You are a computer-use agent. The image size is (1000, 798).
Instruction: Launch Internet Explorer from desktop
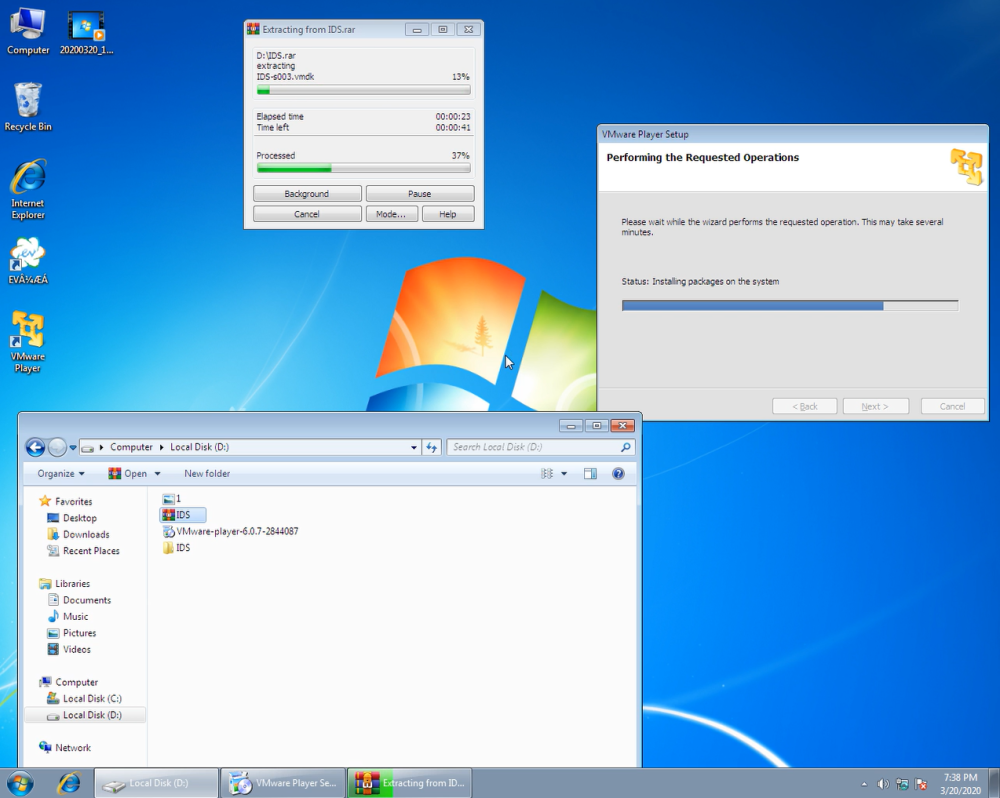tap(27, 189)
